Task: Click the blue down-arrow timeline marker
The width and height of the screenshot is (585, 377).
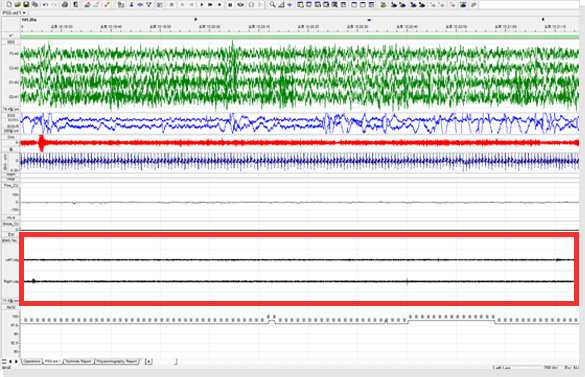Action: click(369, 20)
